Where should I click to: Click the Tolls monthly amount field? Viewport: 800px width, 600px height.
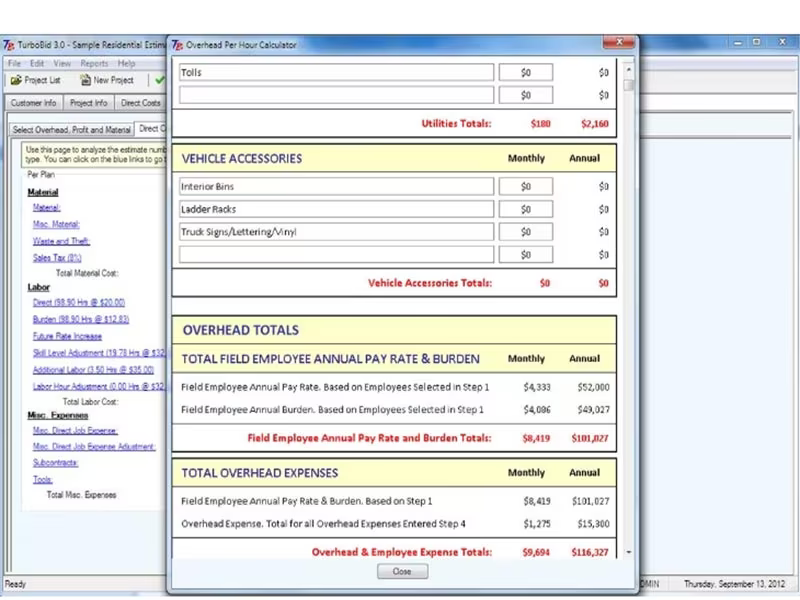(526, 72)
